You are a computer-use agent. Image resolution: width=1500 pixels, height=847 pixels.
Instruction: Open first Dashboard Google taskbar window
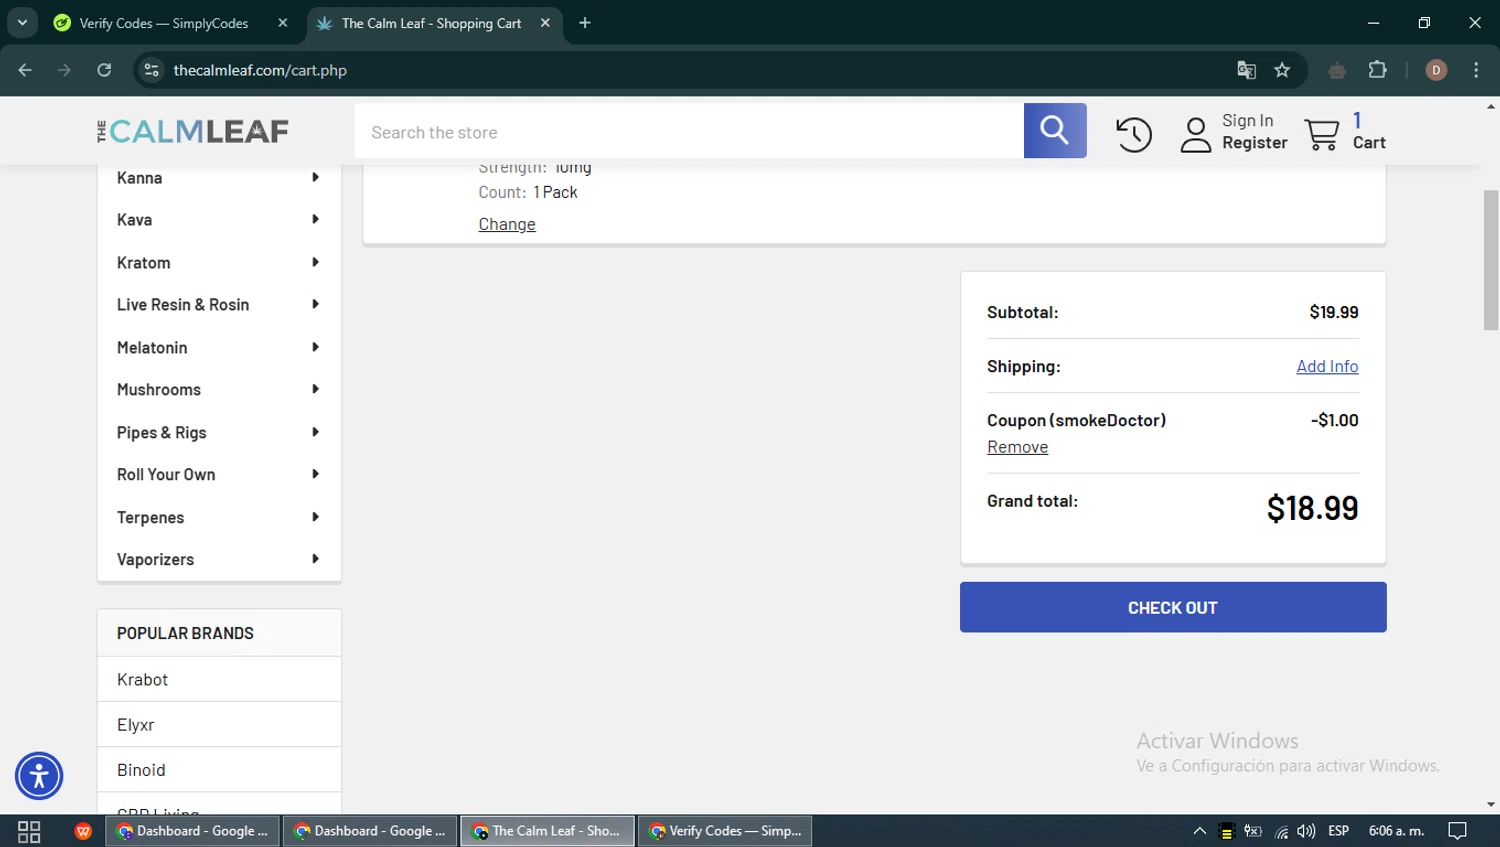tap(192, 831)
